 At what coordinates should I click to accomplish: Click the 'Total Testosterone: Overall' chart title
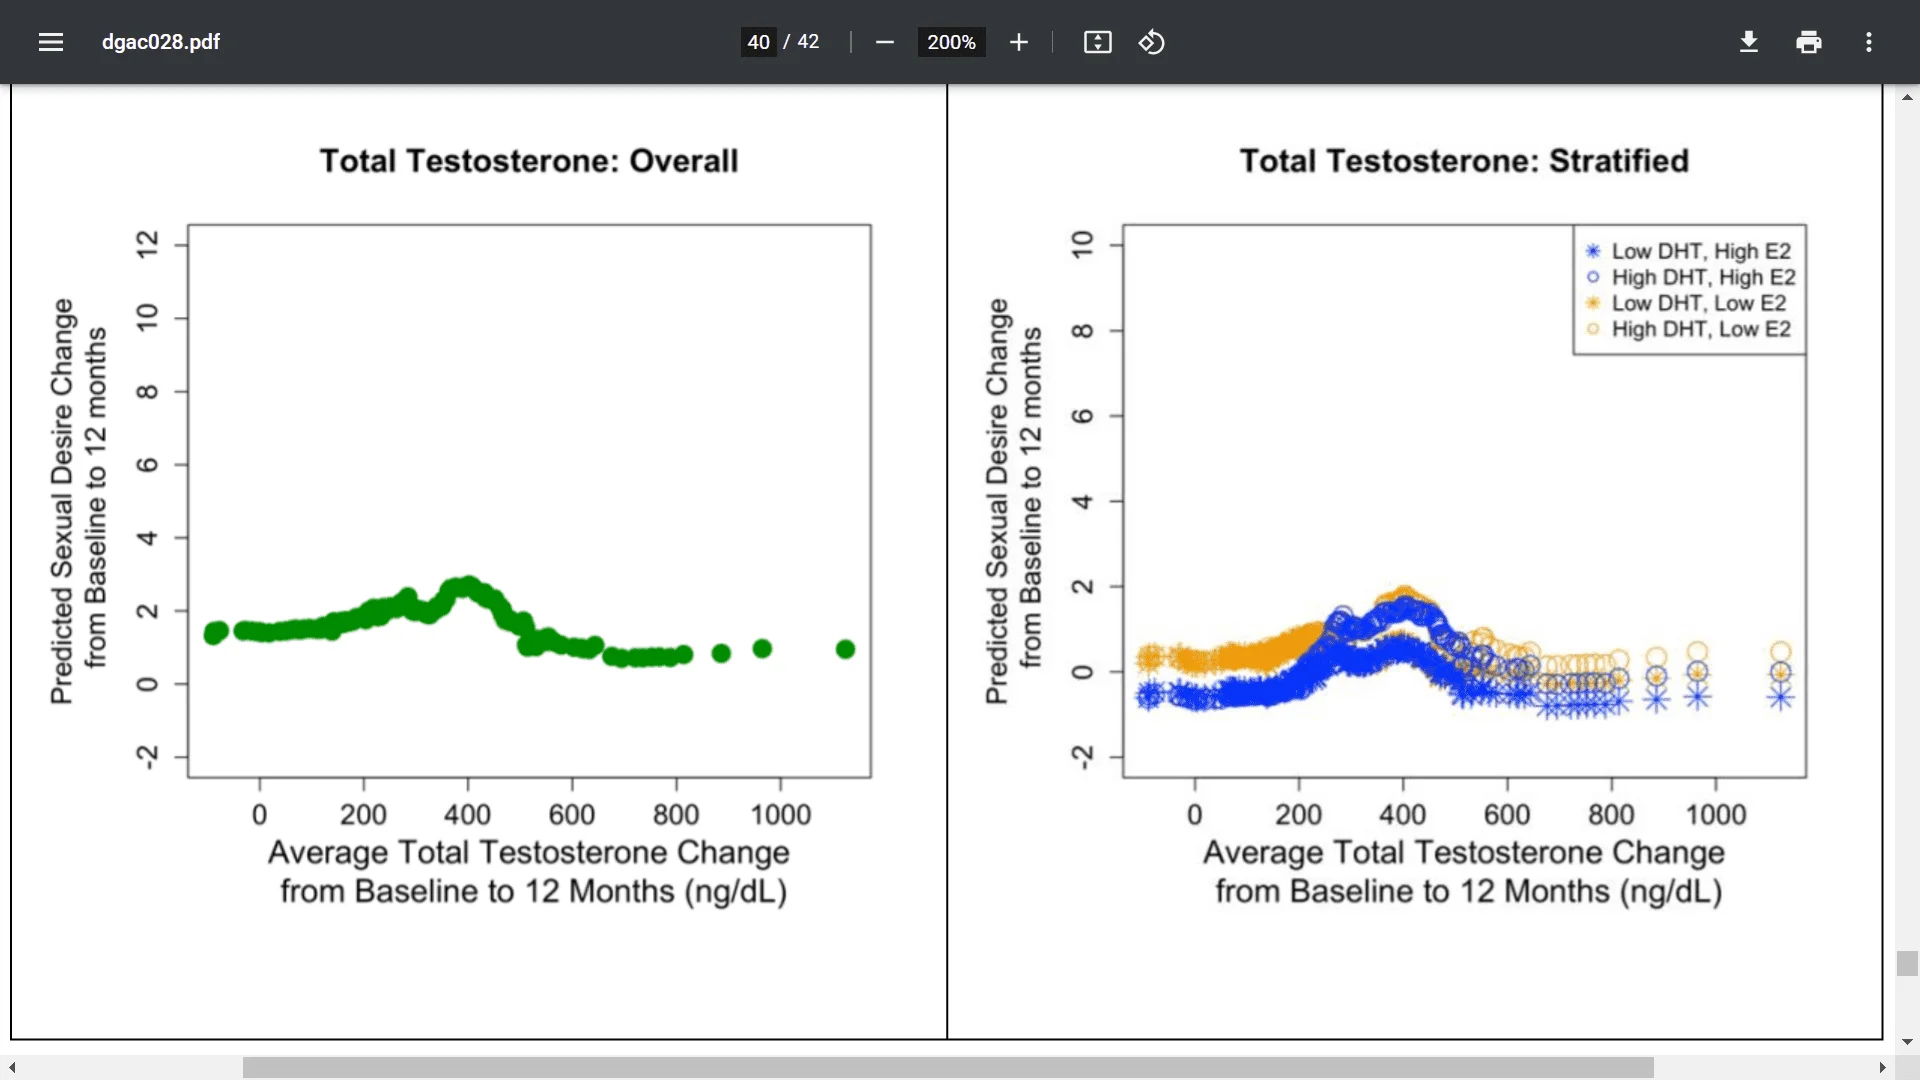point(529,161)
